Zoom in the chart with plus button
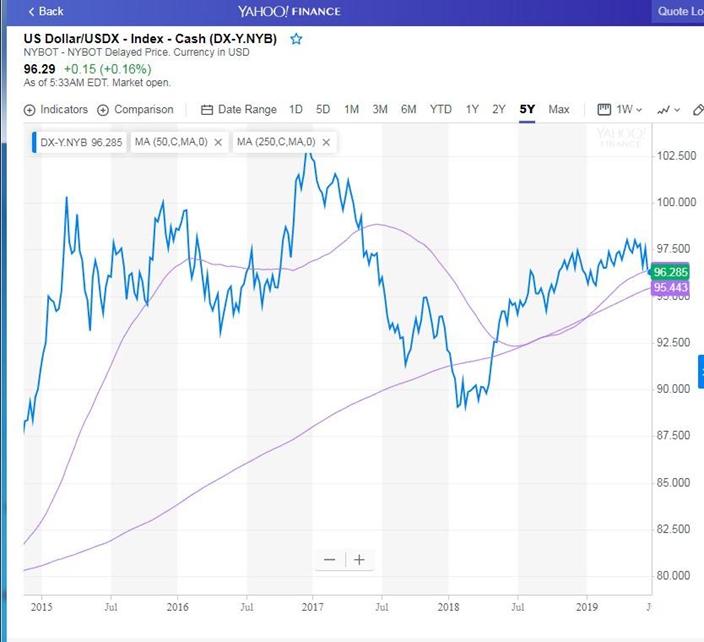 point(359,560)
